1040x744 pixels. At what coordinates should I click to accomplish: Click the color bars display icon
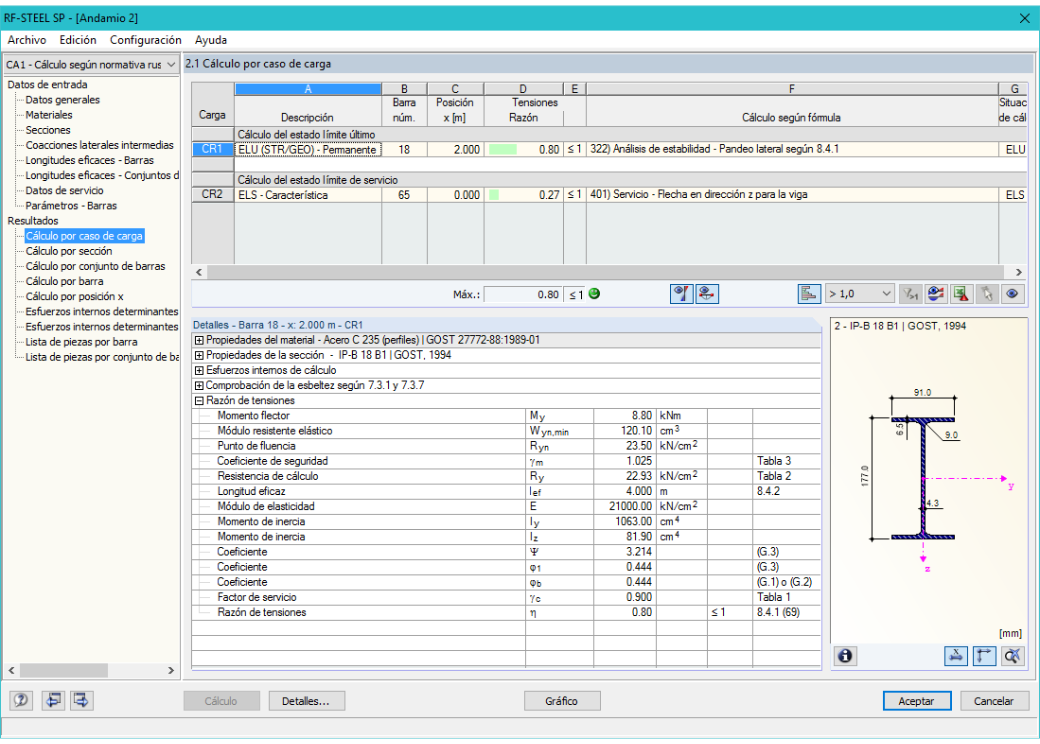809,294
